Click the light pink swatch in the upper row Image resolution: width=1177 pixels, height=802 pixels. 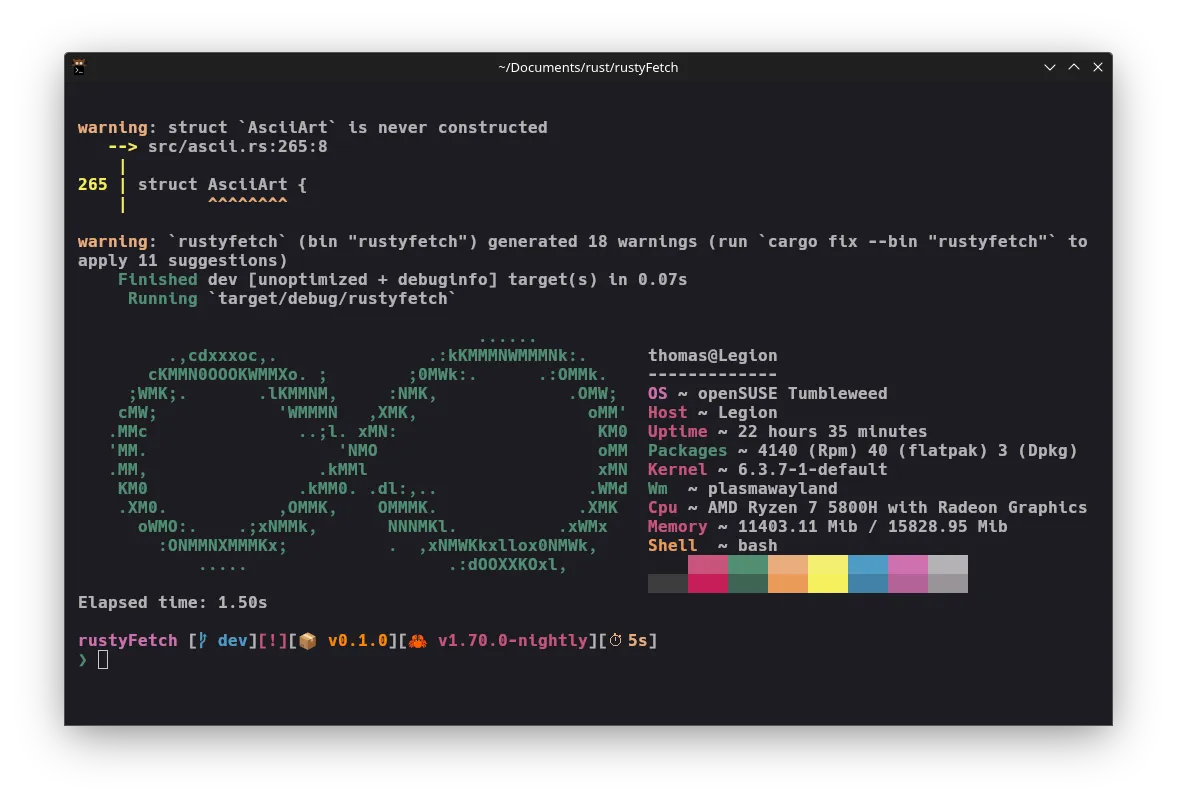click(x=908, y=565)
